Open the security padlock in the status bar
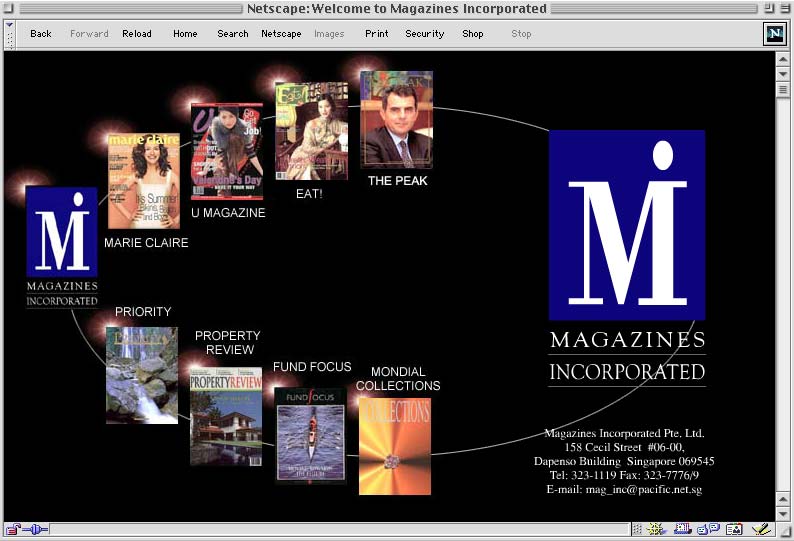 tap(13, 530)
